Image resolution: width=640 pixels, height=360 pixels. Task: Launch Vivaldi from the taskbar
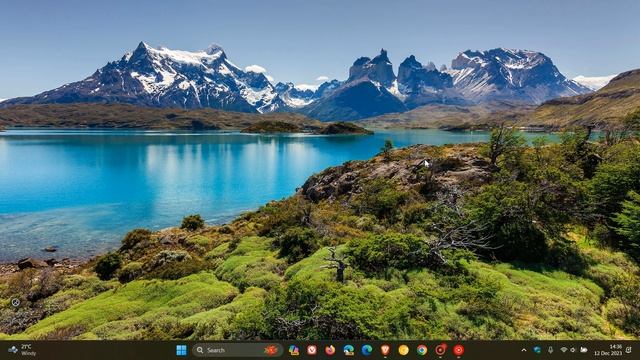(x=312, y=350)
